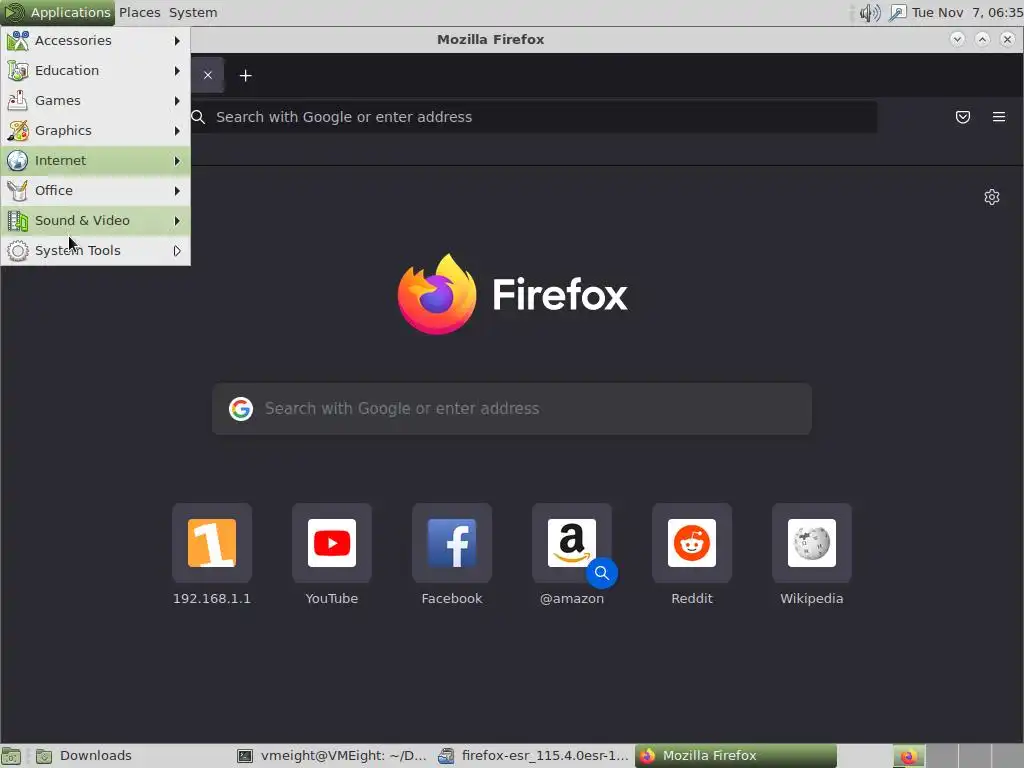Expand arrow next to Games
1024x768 pixels.
coord(177,101)
